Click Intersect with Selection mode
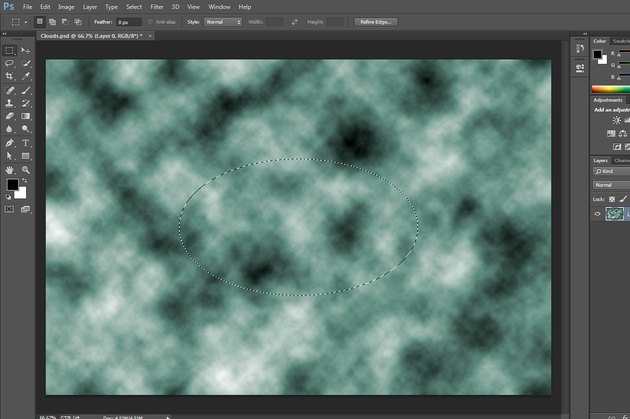630x419 pixels. click(78, 22)
